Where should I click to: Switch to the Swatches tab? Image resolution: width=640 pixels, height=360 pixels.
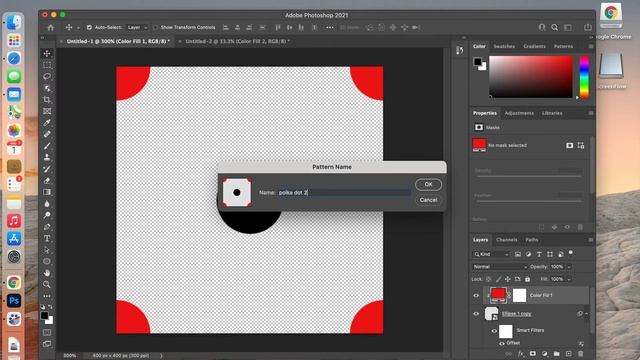coord(504,47)
